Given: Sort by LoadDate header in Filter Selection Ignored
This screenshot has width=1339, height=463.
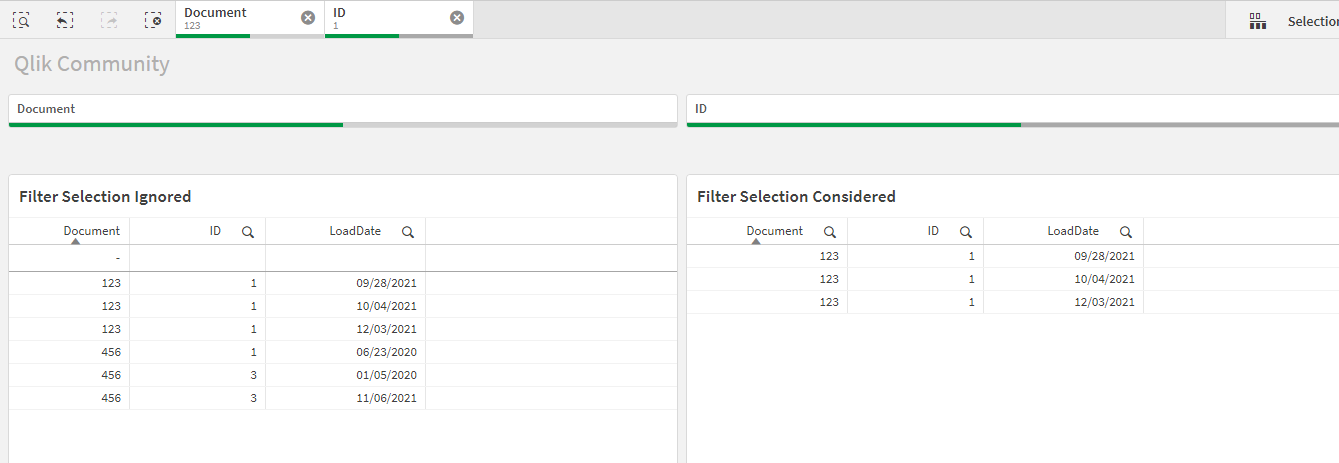Looking at the screenshot, I should pyautogui.click(x=355, y=231).
